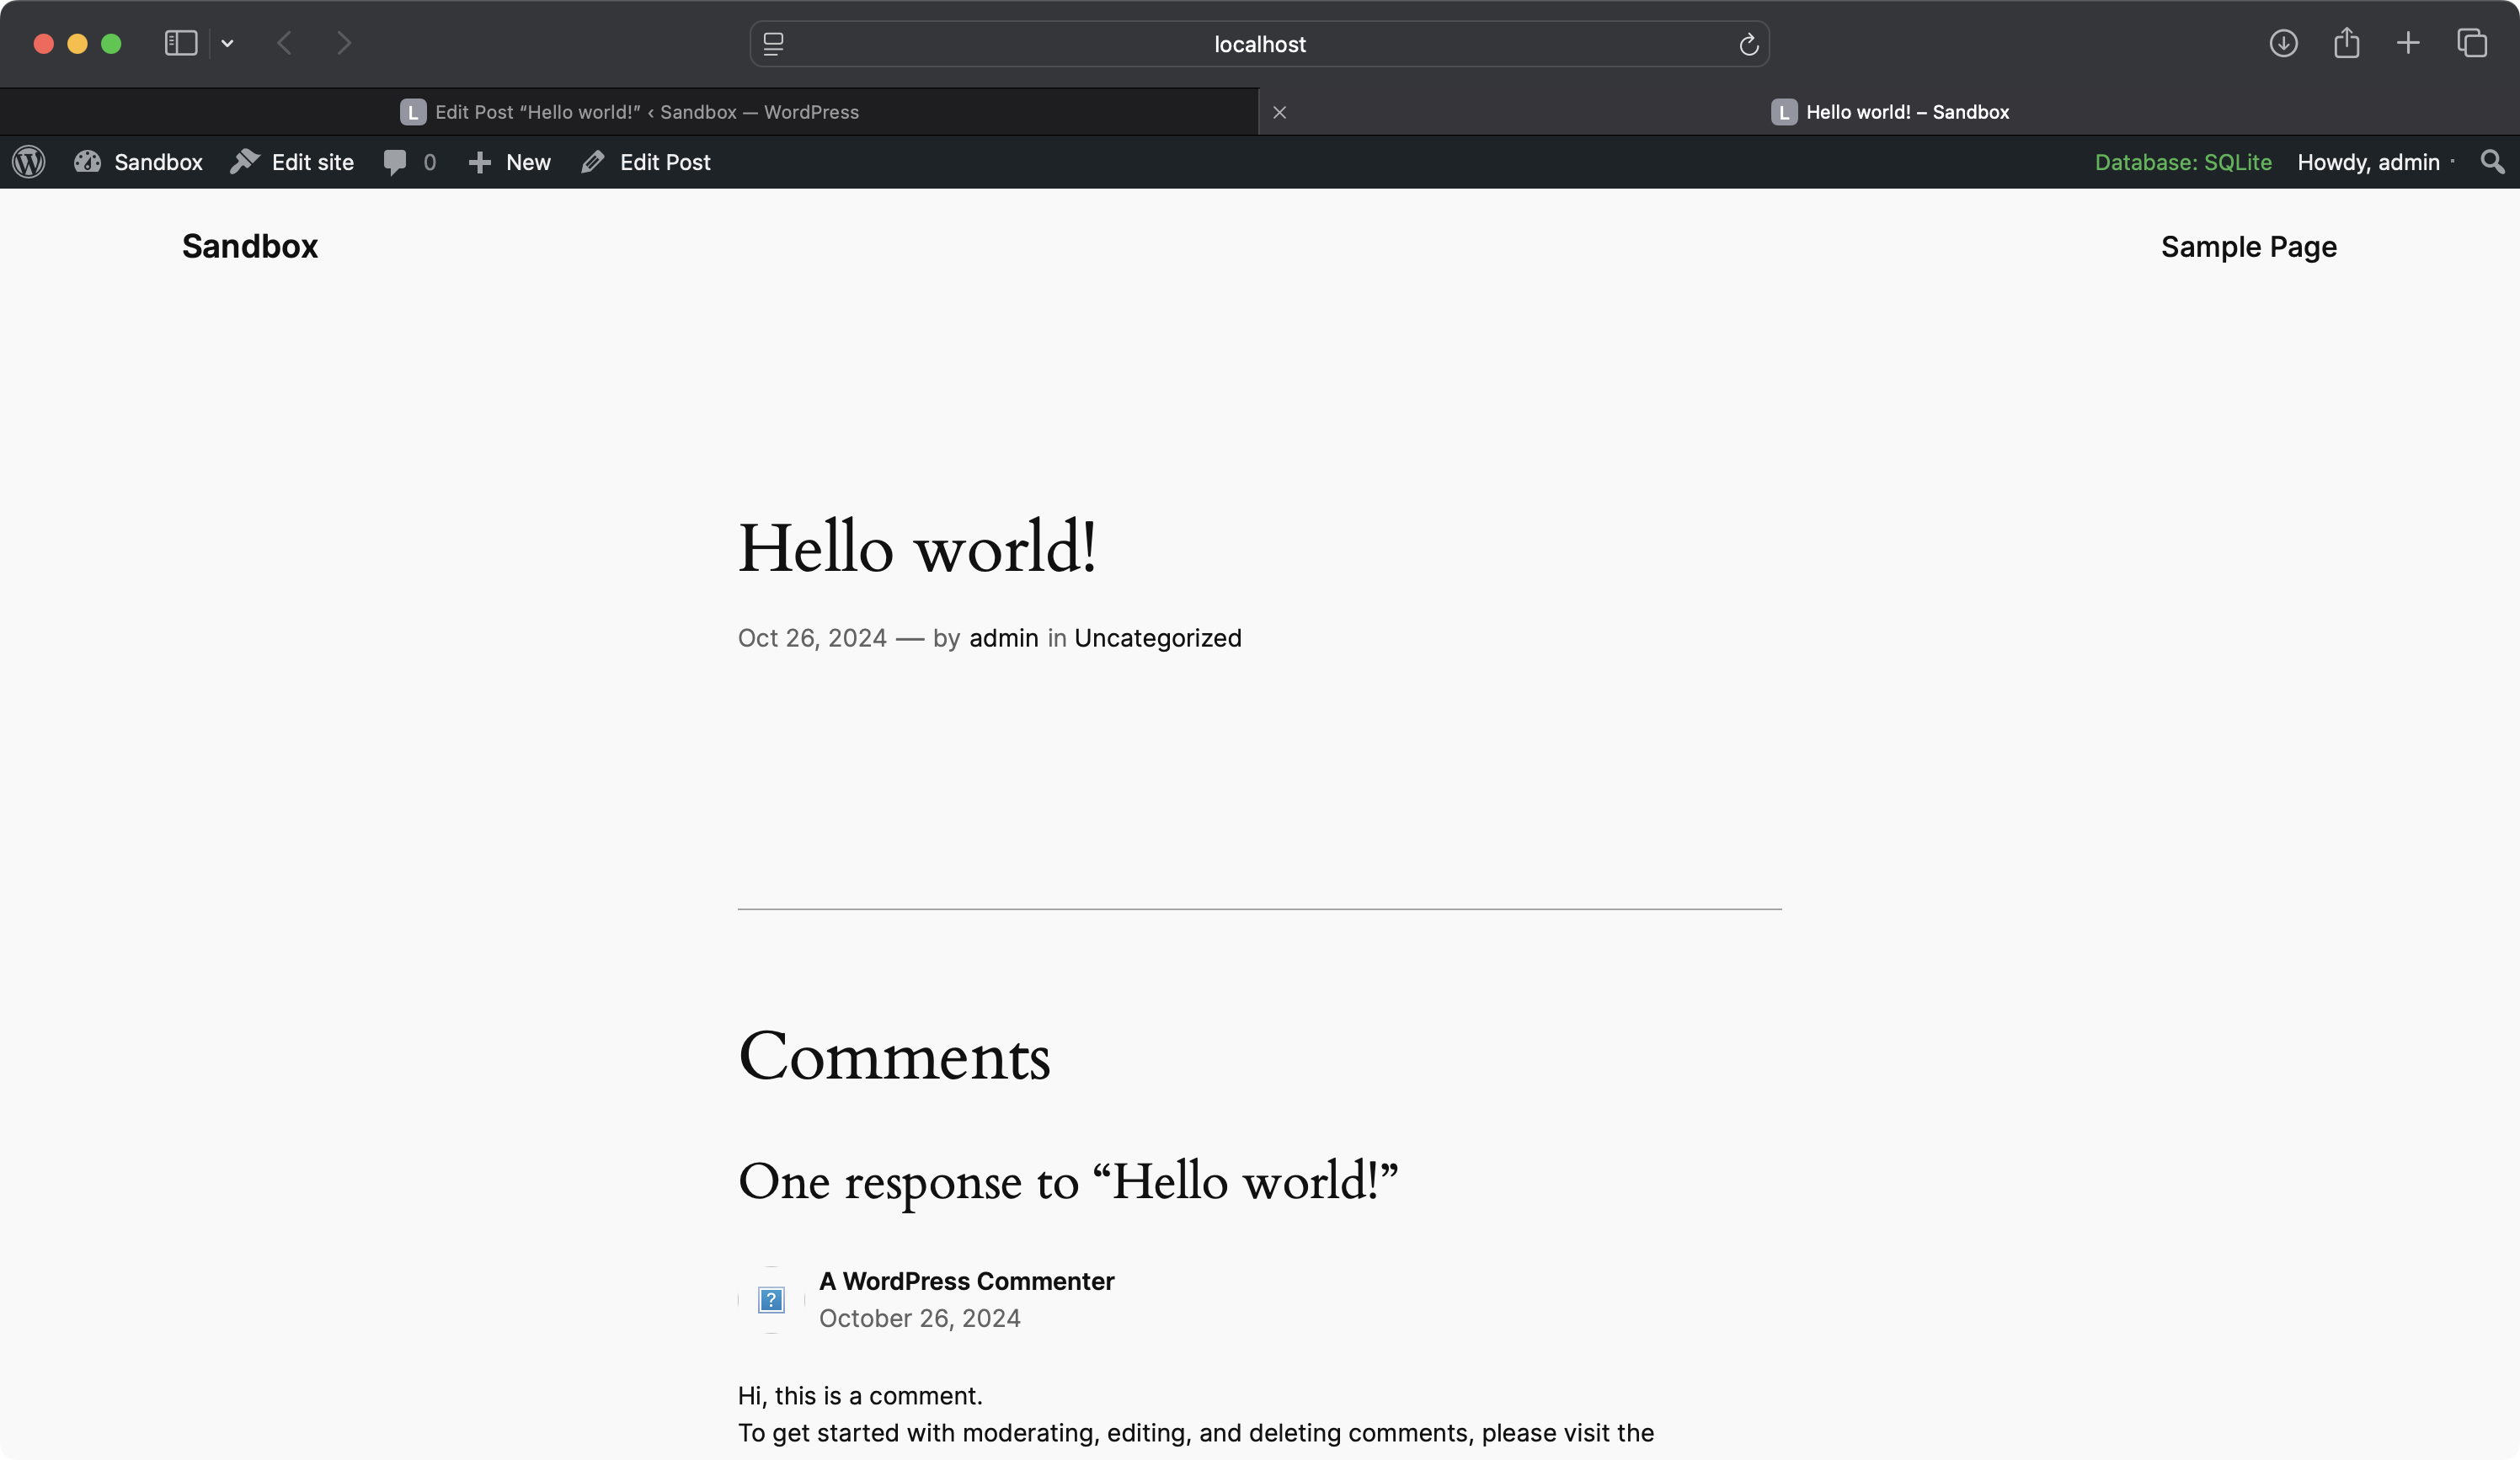Click Database: SQLite in admin bar
This screenshot has width=2520, height=1460.
coord(2183,162)
